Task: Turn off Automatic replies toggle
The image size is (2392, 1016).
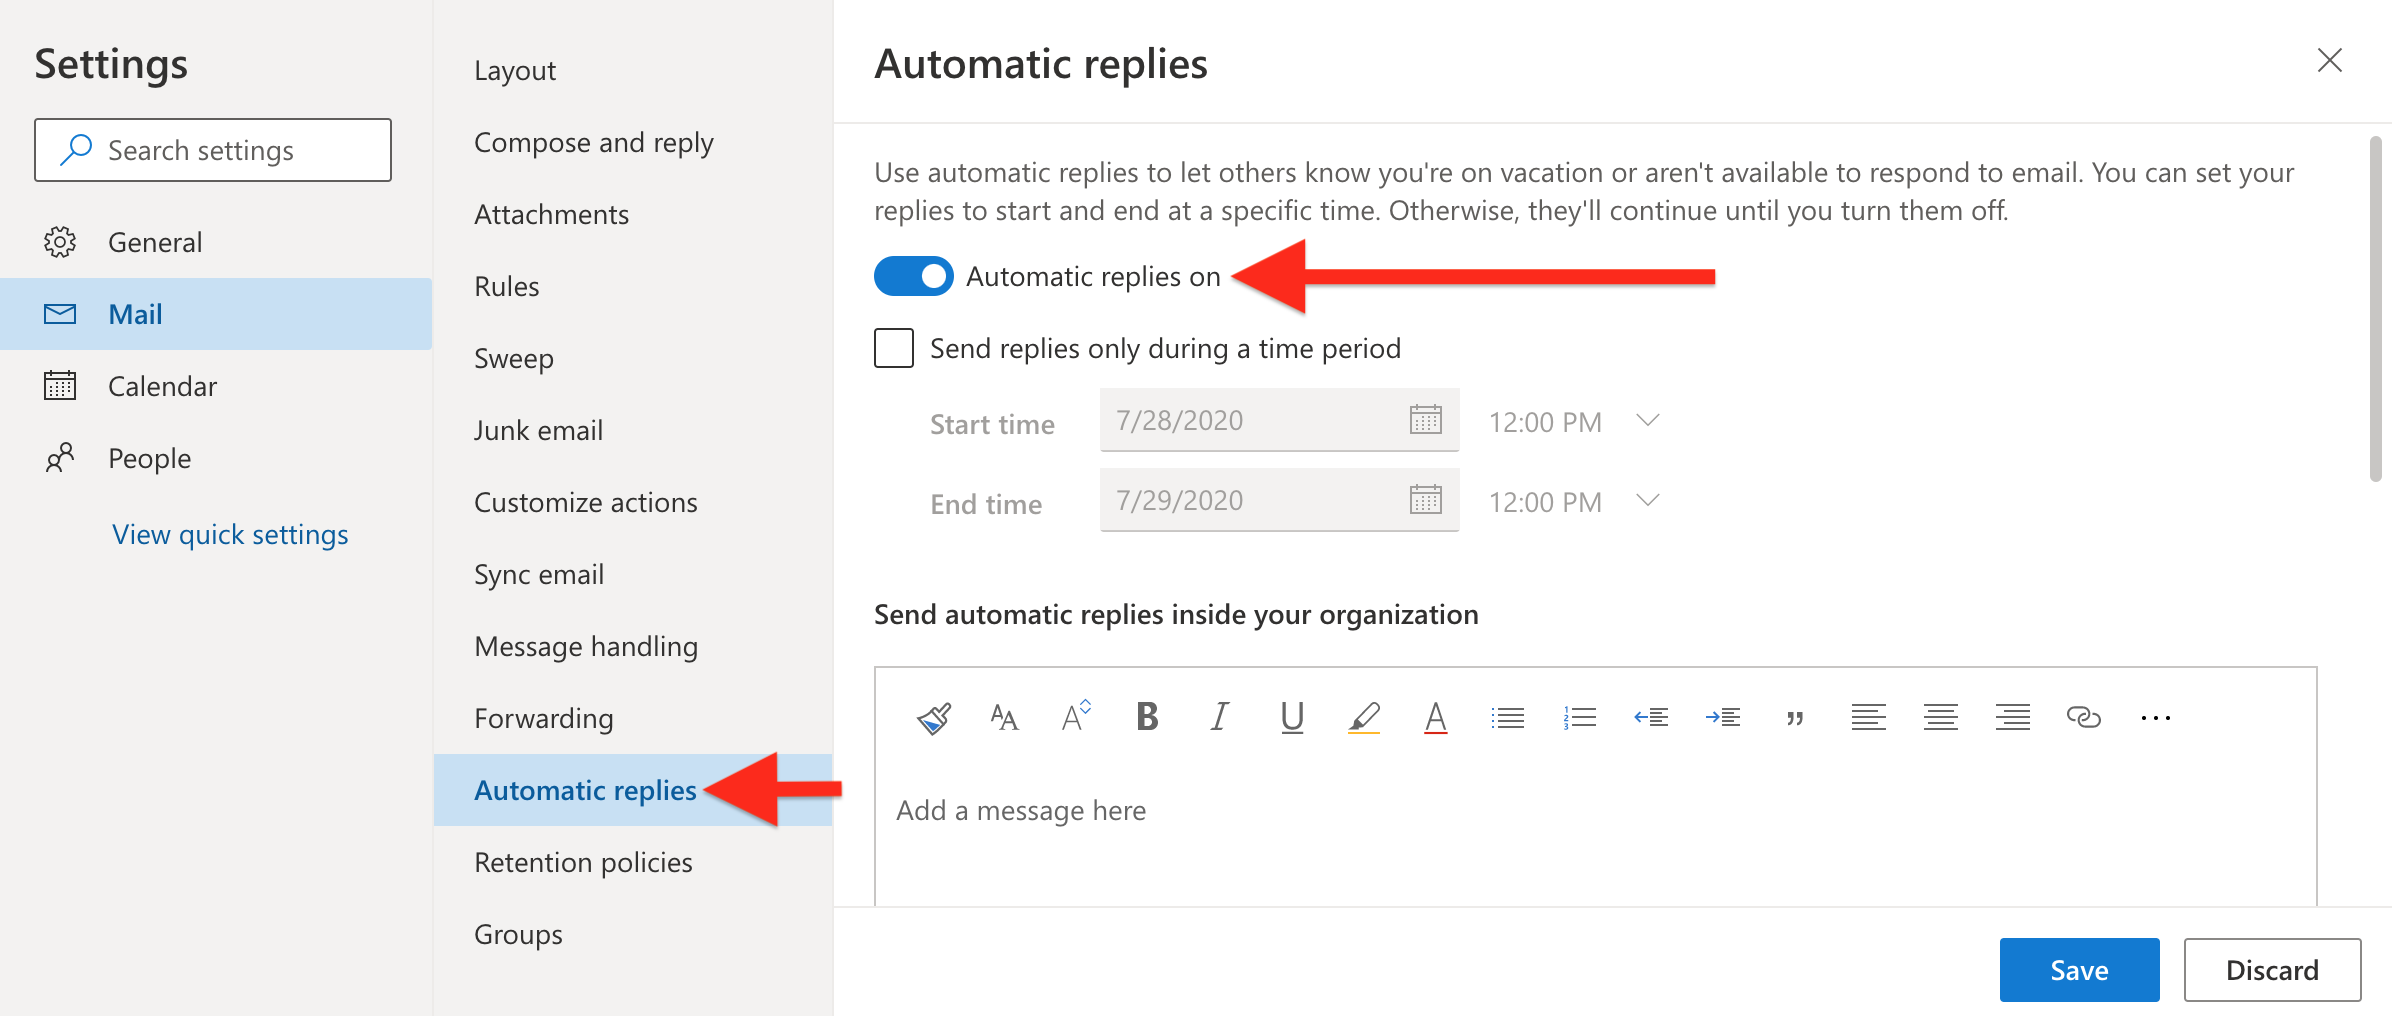Action: pos(913,276)
